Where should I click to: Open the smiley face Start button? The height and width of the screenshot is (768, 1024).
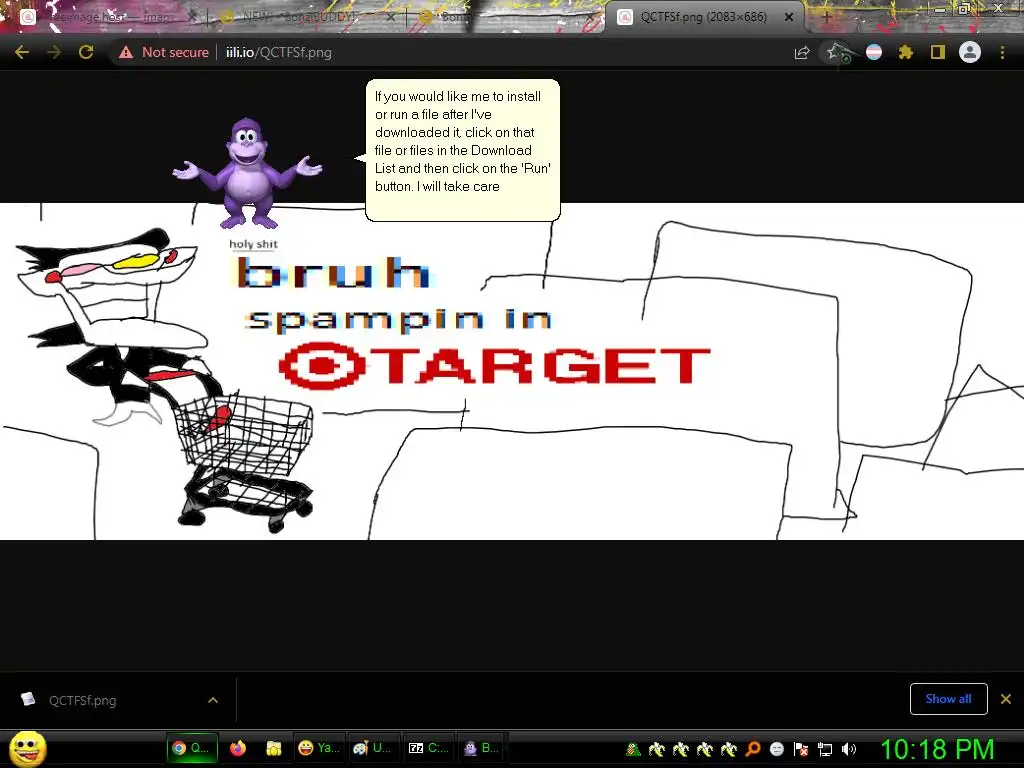pyautogui.click(x=27, y=749)
